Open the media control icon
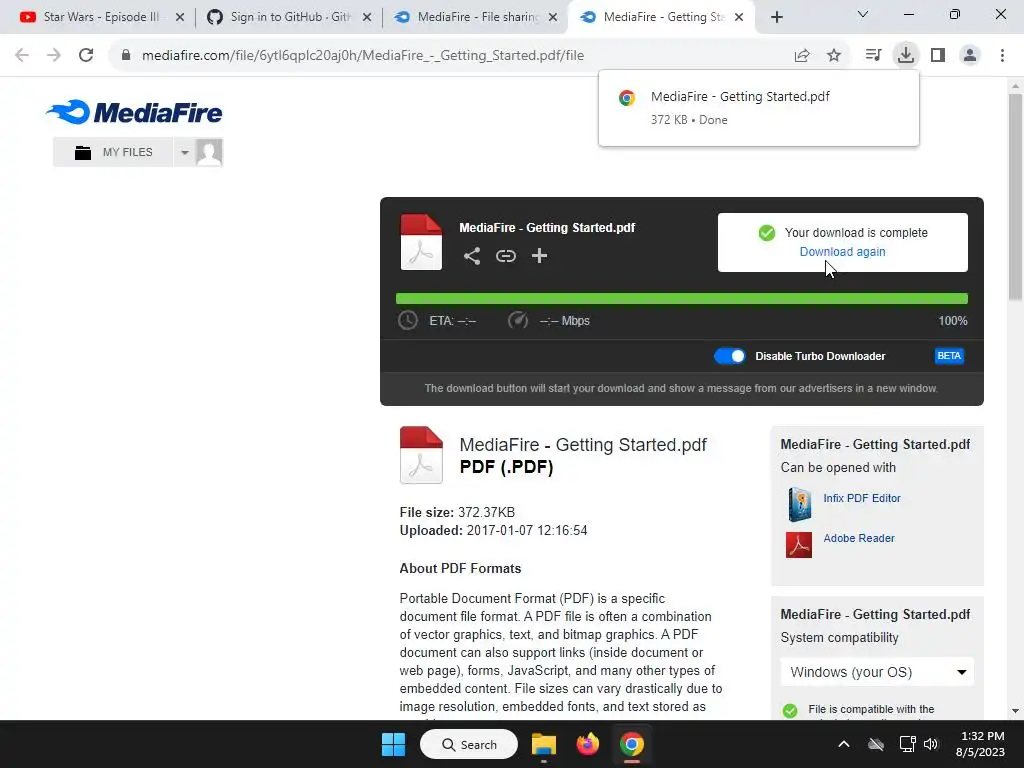The image size is (1024, 768). click(873, 56)
